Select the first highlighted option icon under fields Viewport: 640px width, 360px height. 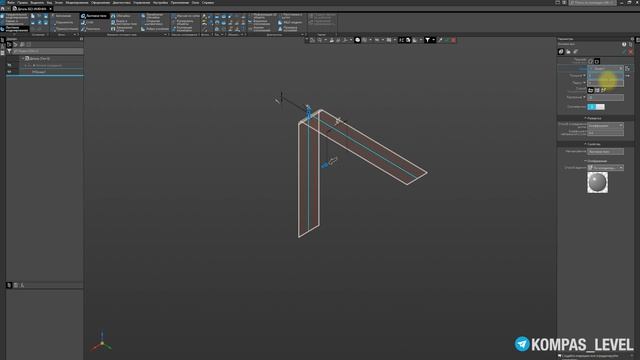[x=591, y=90]
